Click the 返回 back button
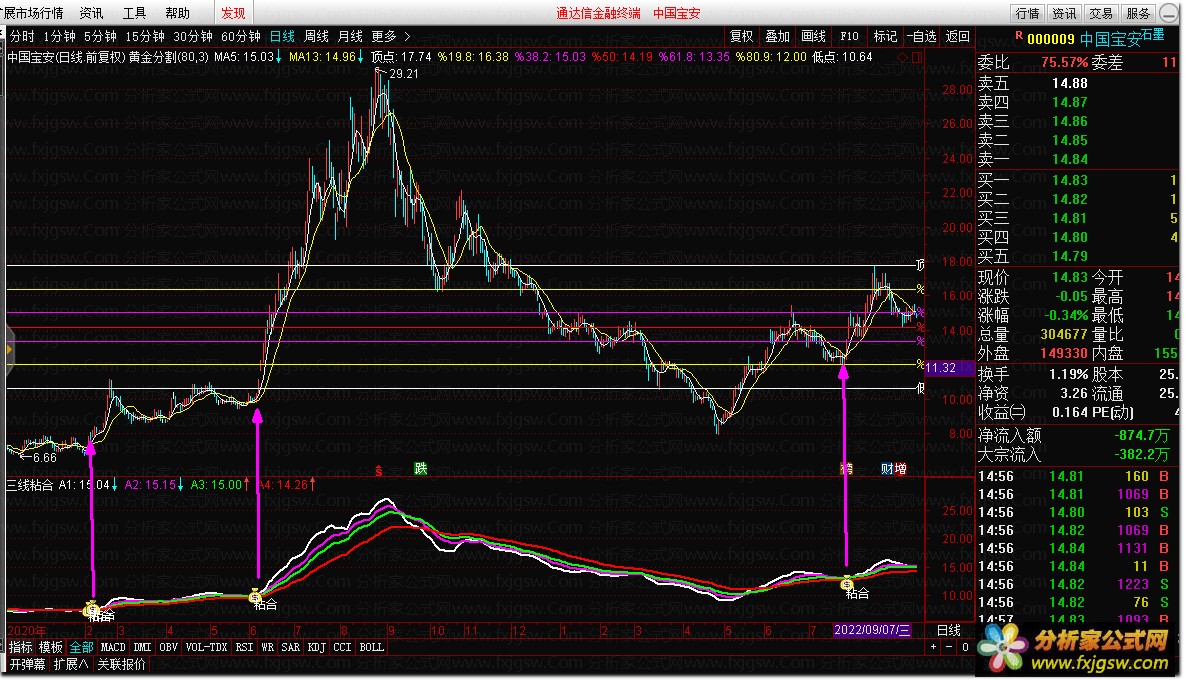Image resolution: width=1185 pixels, height=680 pixels. pyautogui.click(x=958, y=36)
